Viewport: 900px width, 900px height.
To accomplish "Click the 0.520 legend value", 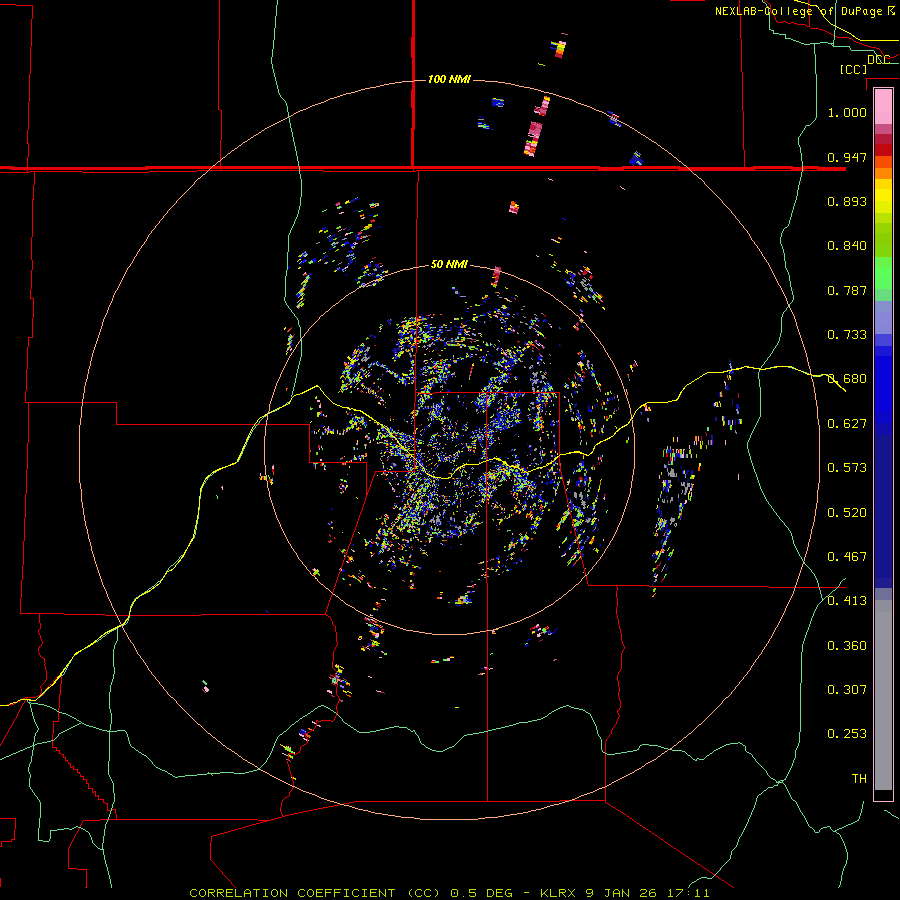I will pos(847,513).
